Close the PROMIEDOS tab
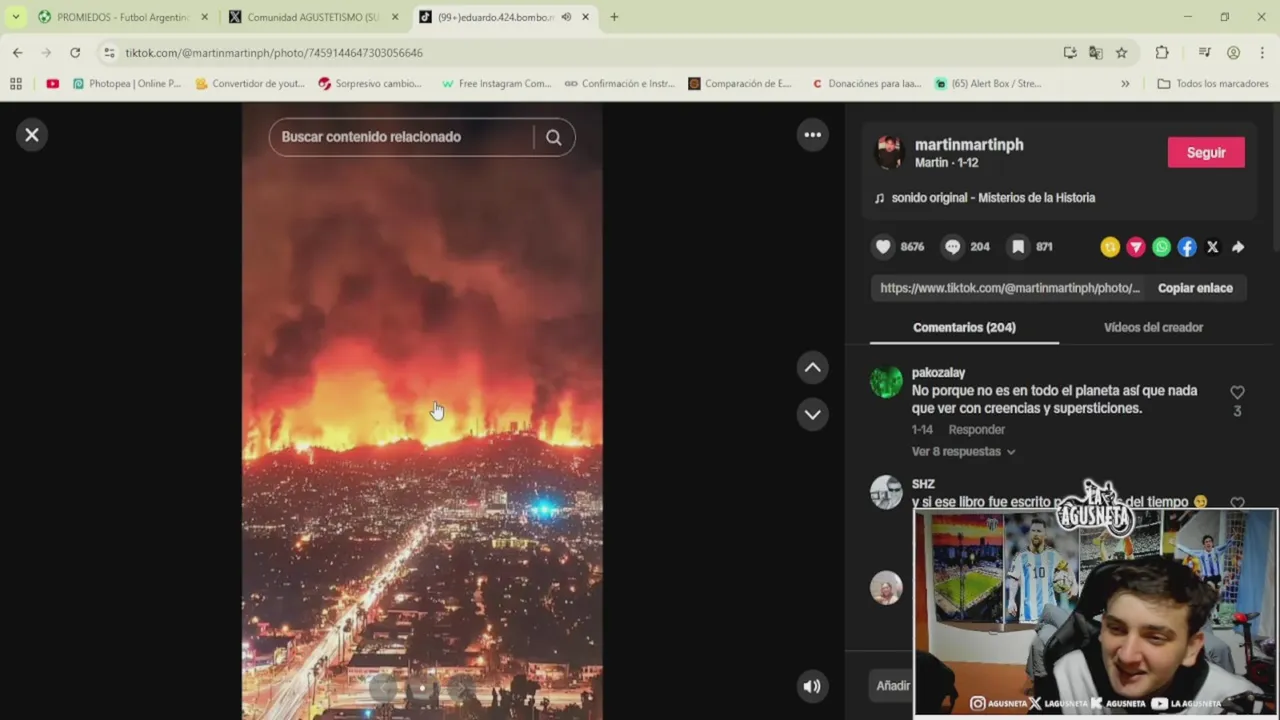The image size is (1280, 720). (x=204, y=17)
